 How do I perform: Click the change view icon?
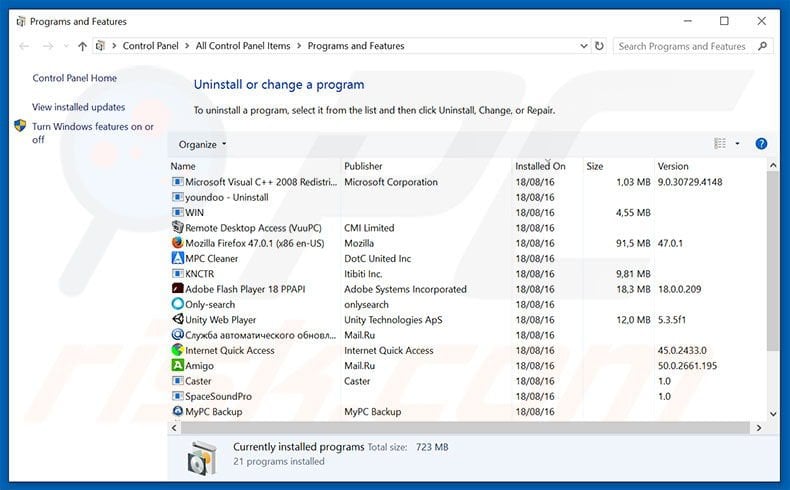coord(720,144)
